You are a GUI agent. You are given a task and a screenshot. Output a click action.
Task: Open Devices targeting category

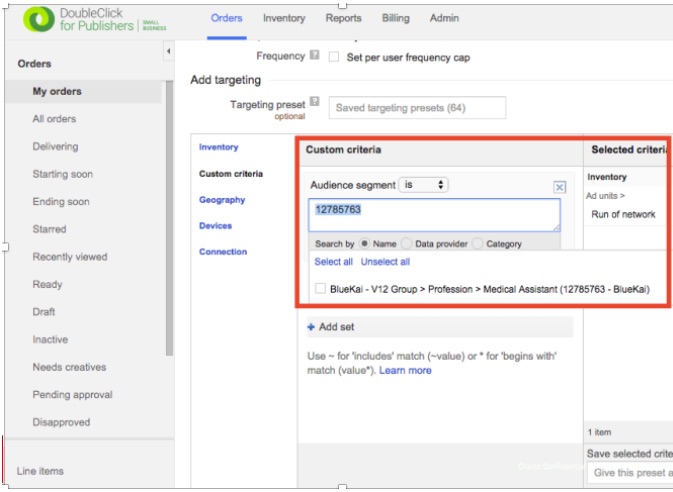(215, 226)
